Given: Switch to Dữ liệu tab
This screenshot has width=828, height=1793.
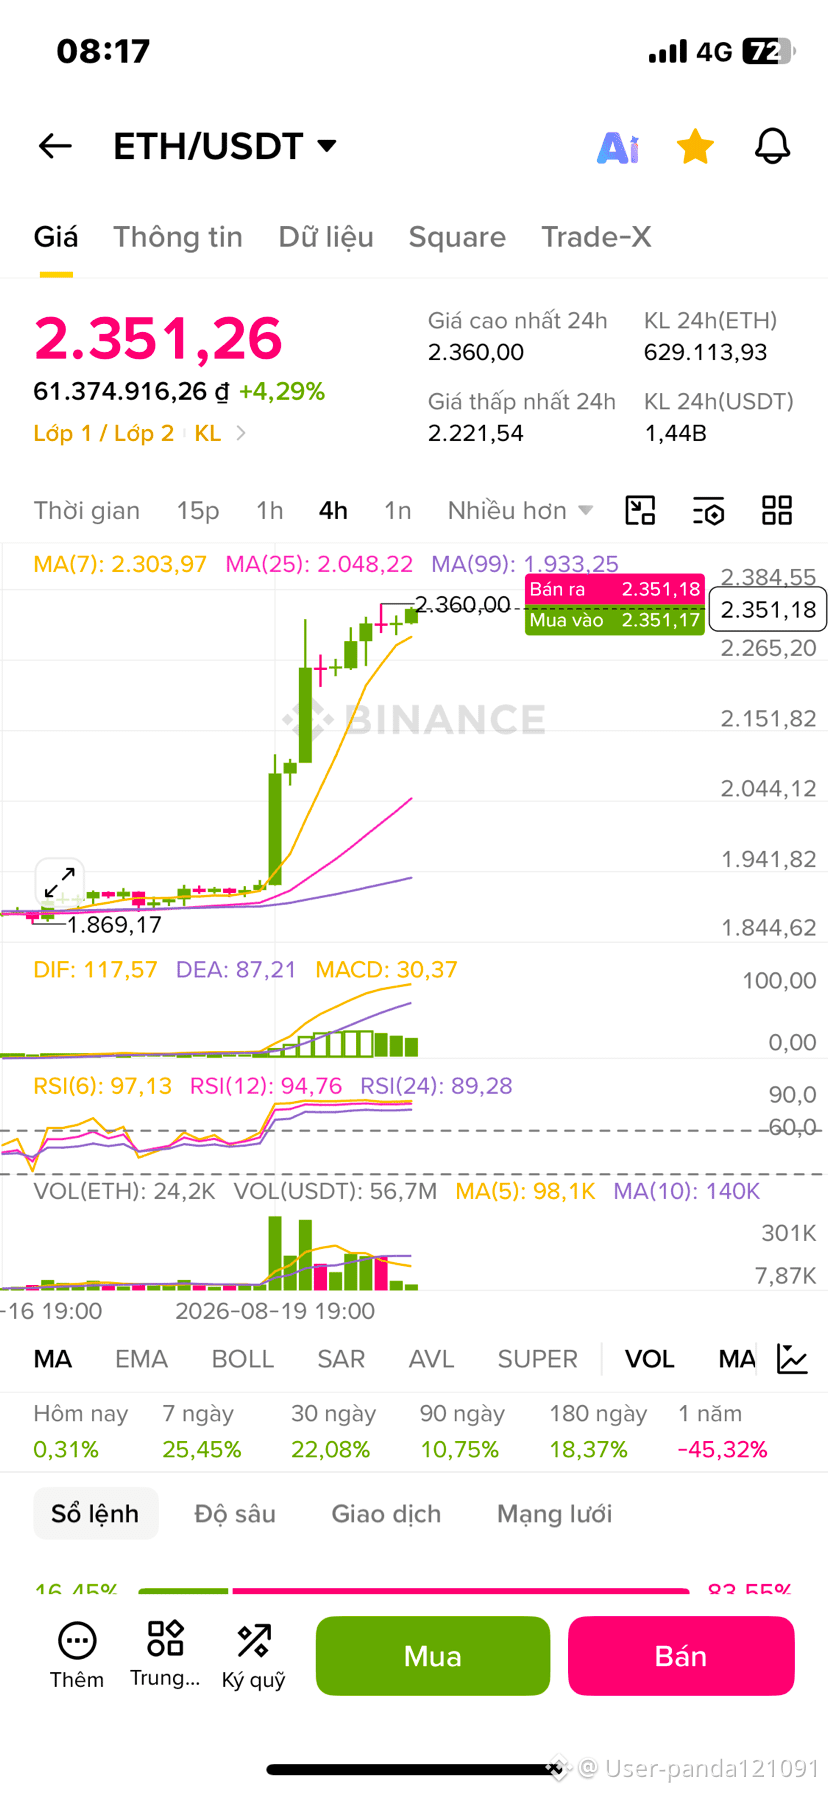Looking at the screenshot, I should (326, 237).
